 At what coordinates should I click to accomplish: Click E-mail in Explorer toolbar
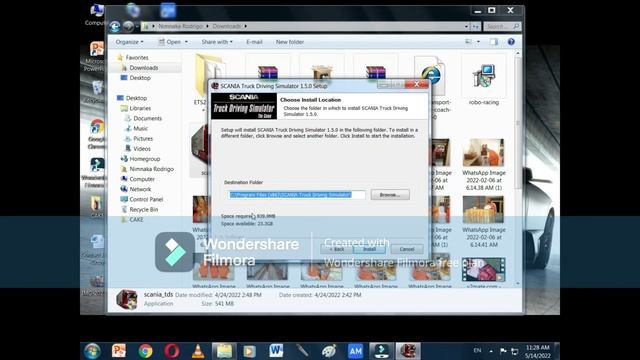pyautogui.click(x=254, y=42)
